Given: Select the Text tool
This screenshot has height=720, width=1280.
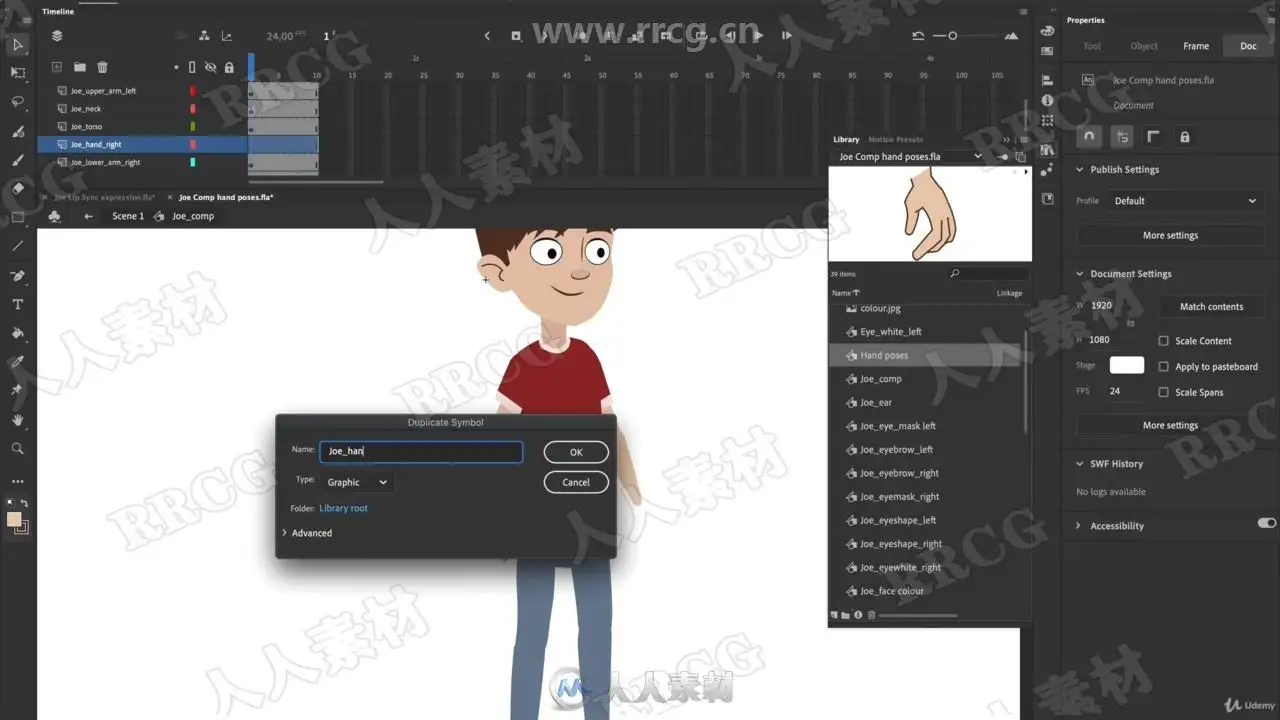Looking at the screenshot, I should coord(17,304).
